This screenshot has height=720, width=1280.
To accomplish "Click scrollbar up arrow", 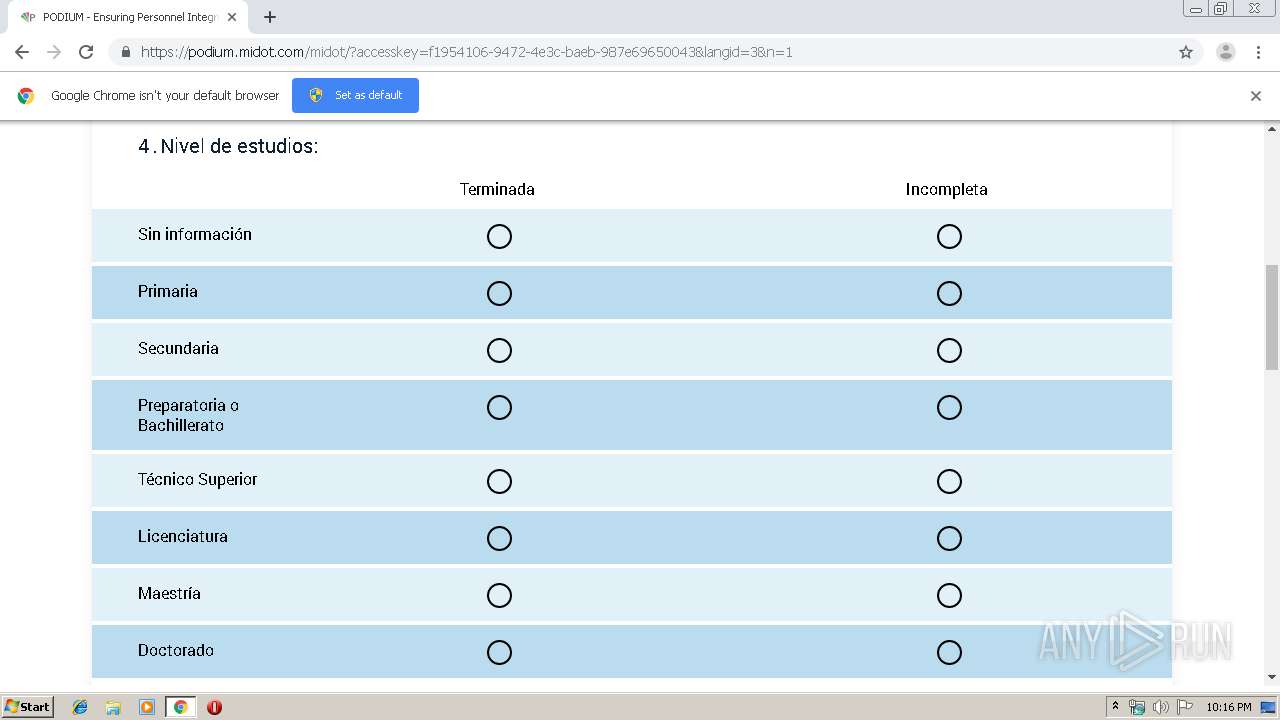I will pos(1272,129).
